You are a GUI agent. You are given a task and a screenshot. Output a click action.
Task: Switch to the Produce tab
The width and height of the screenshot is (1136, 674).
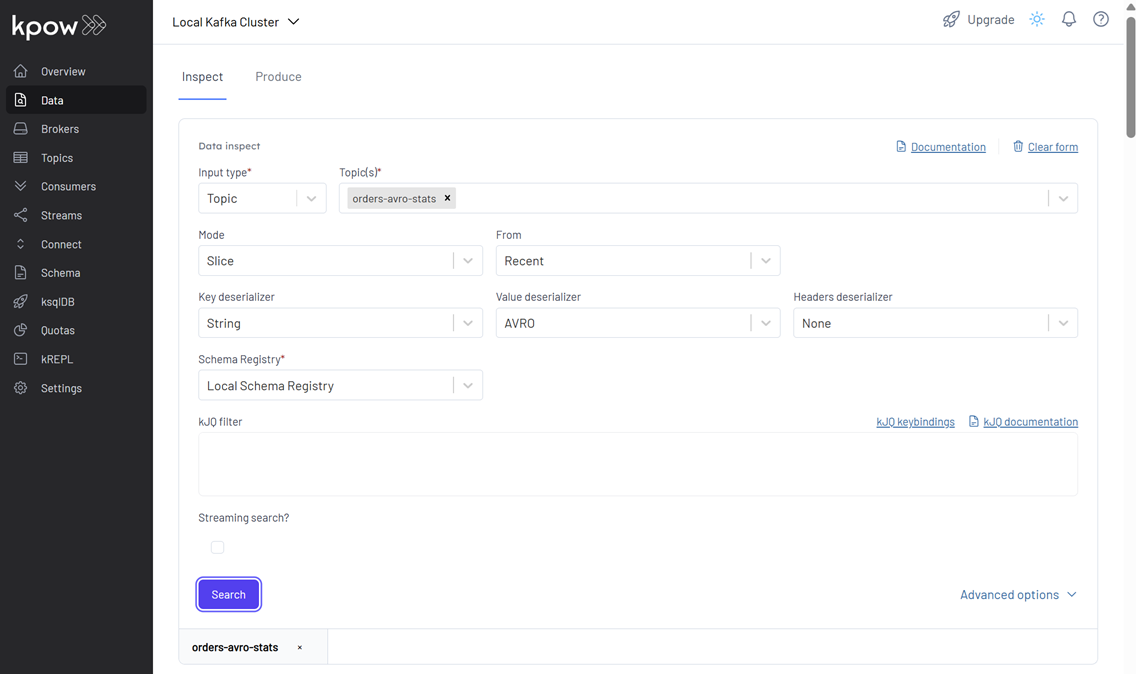pyautogui.click(x=278, y=77)
